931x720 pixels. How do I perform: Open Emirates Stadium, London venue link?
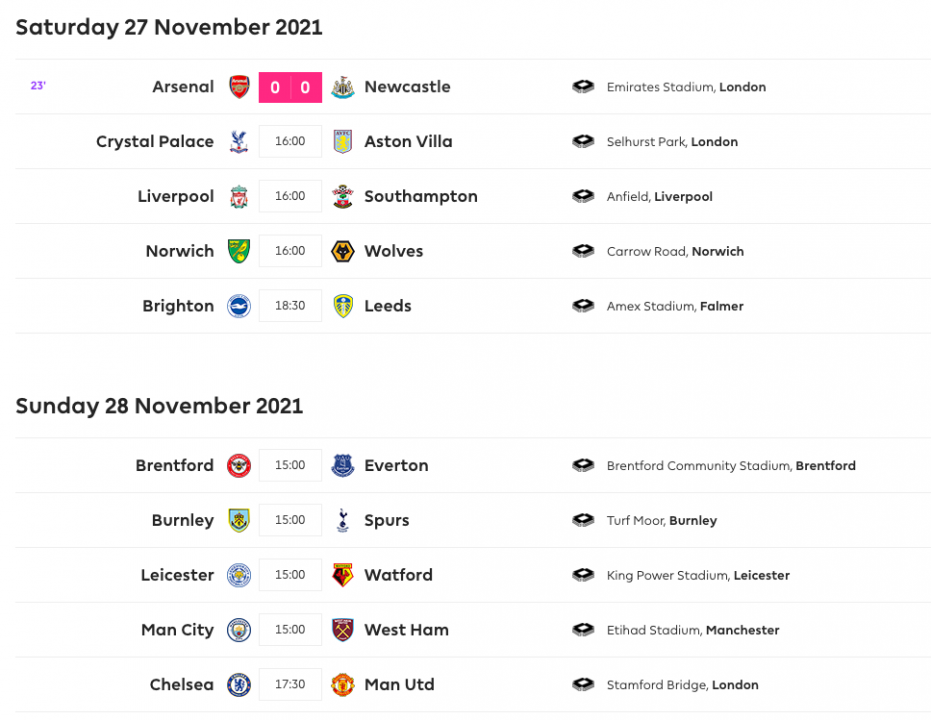pos(686,87)
